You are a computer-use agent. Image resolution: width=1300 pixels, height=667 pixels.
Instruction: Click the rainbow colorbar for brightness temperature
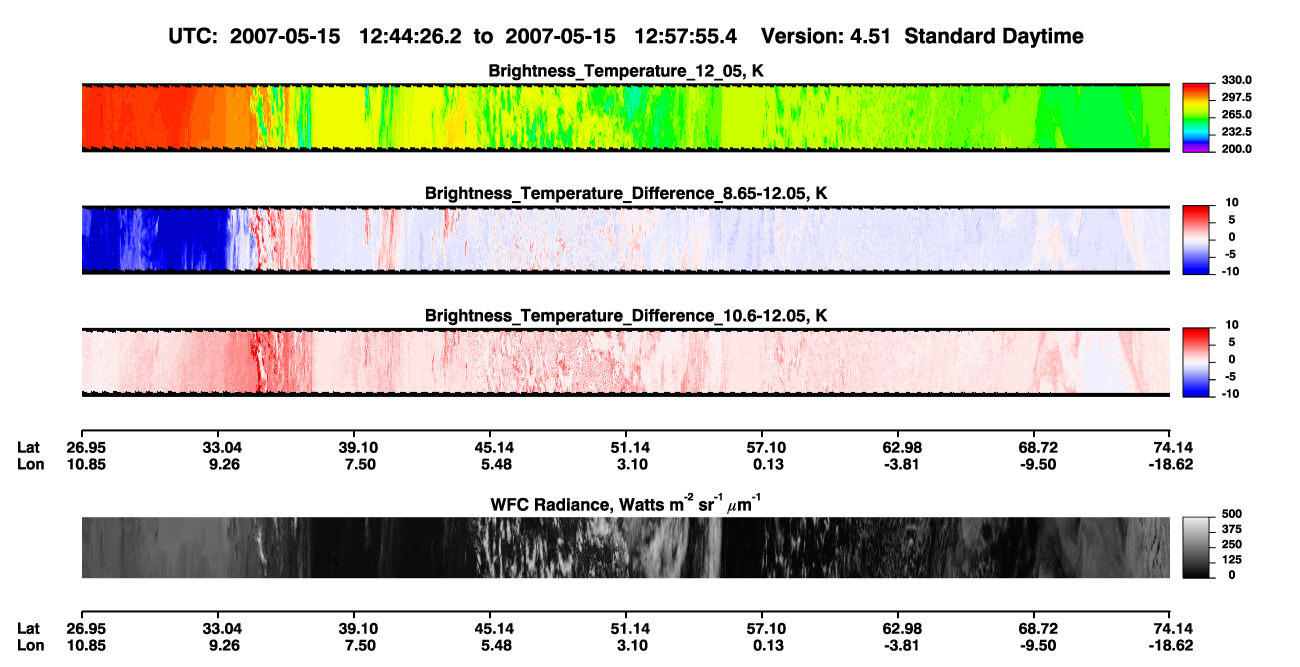[x=1196, y=117]
